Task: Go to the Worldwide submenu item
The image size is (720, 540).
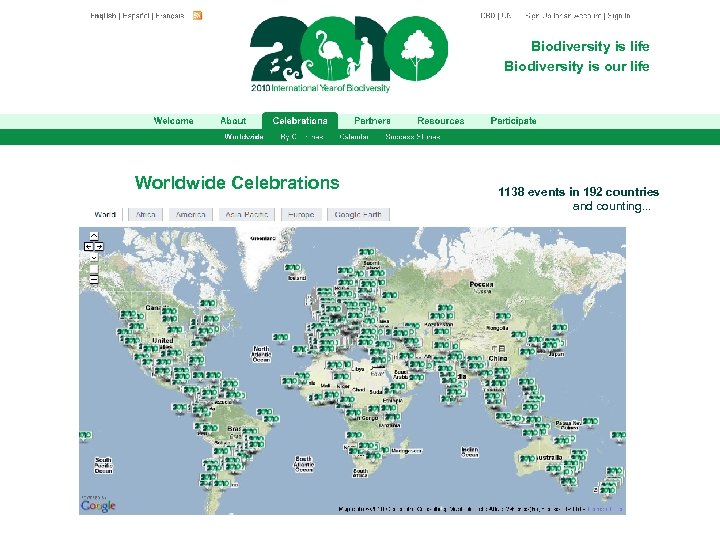Action: pos(243,137)
